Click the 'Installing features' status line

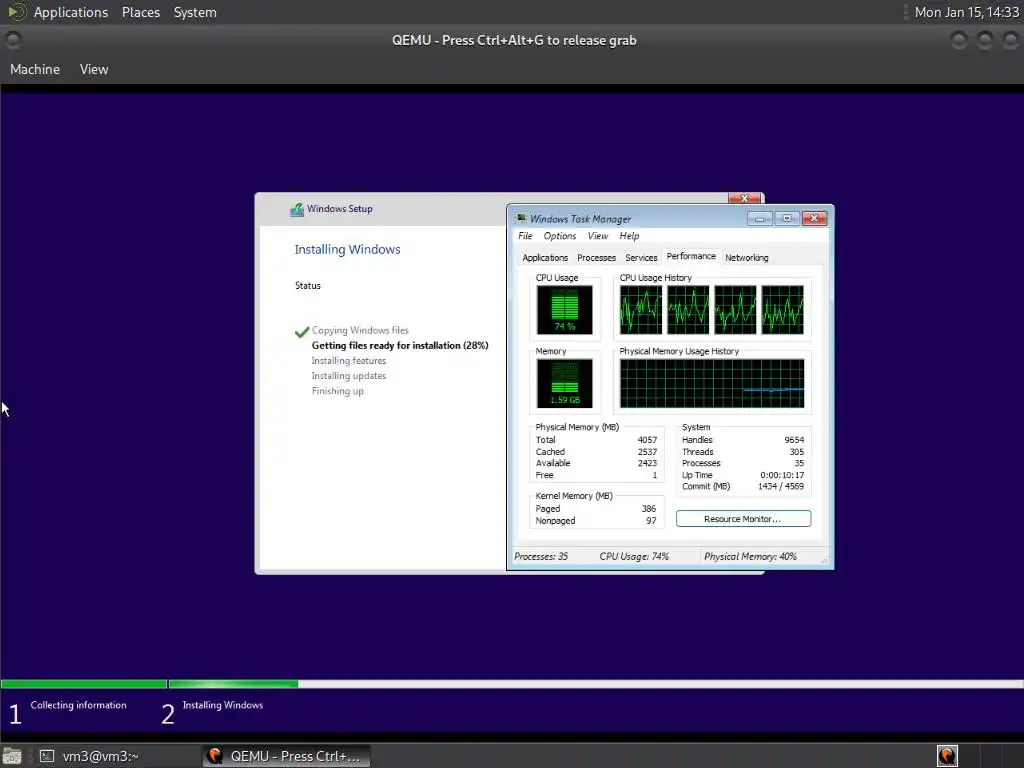coord(349,360)
